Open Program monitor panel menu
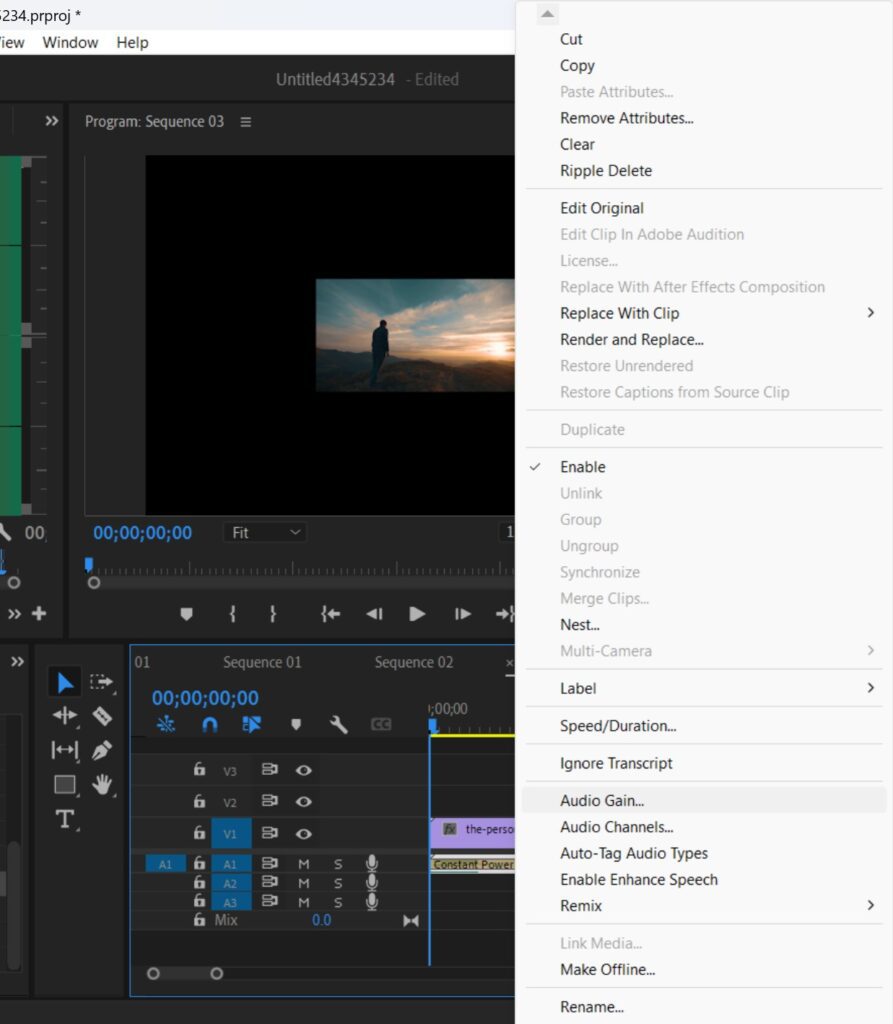The image size is (893, 1024). 246,122
